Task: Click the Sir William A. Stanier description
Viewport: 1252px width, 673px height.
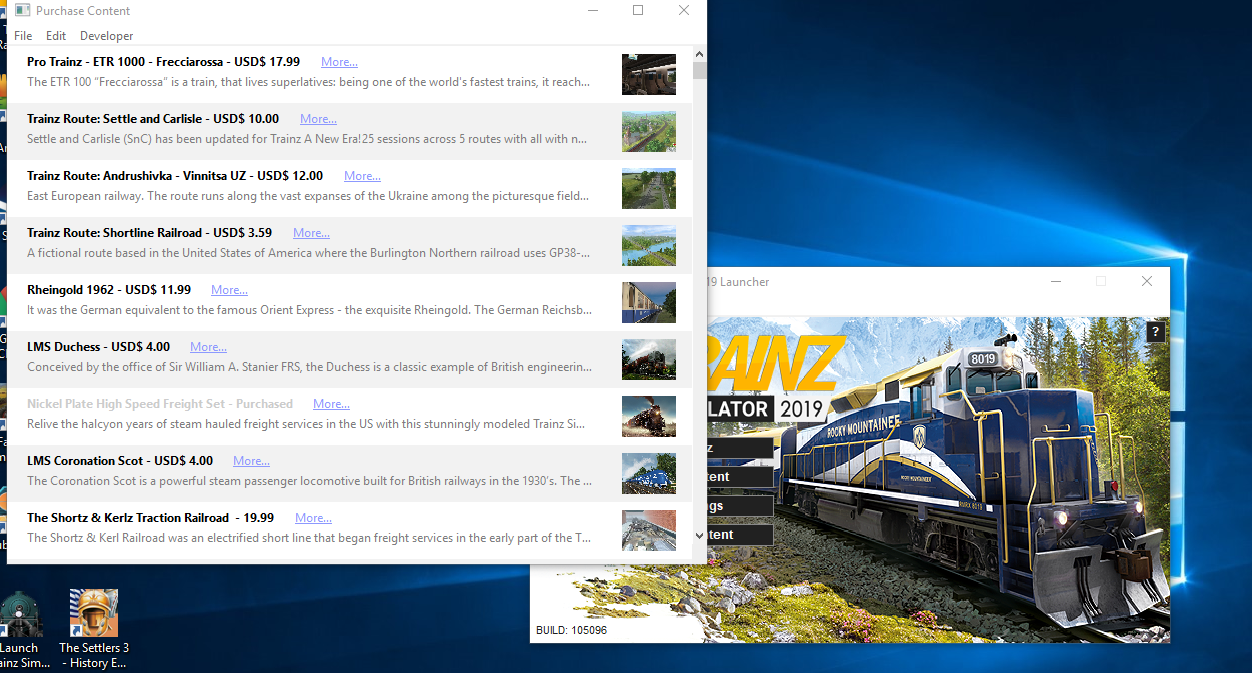Action: tap(309, 367)
